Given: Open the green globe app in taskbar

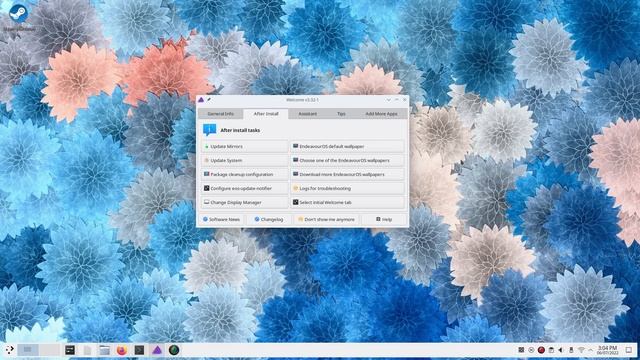Looking at the screenshot, I should click(174, 350).
